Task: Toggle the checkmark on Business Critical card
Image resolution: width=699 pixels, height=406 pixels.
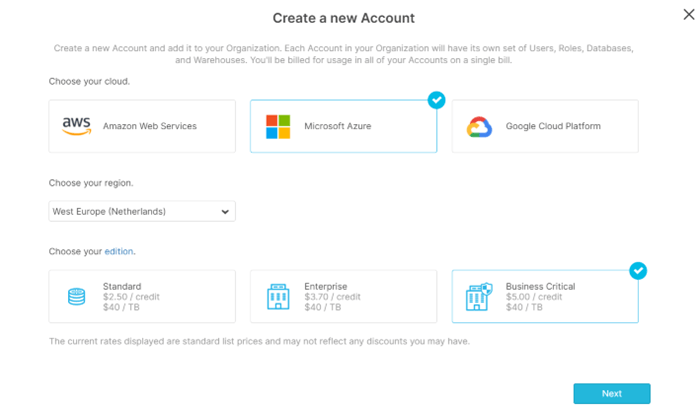Action: coord(637,271)
